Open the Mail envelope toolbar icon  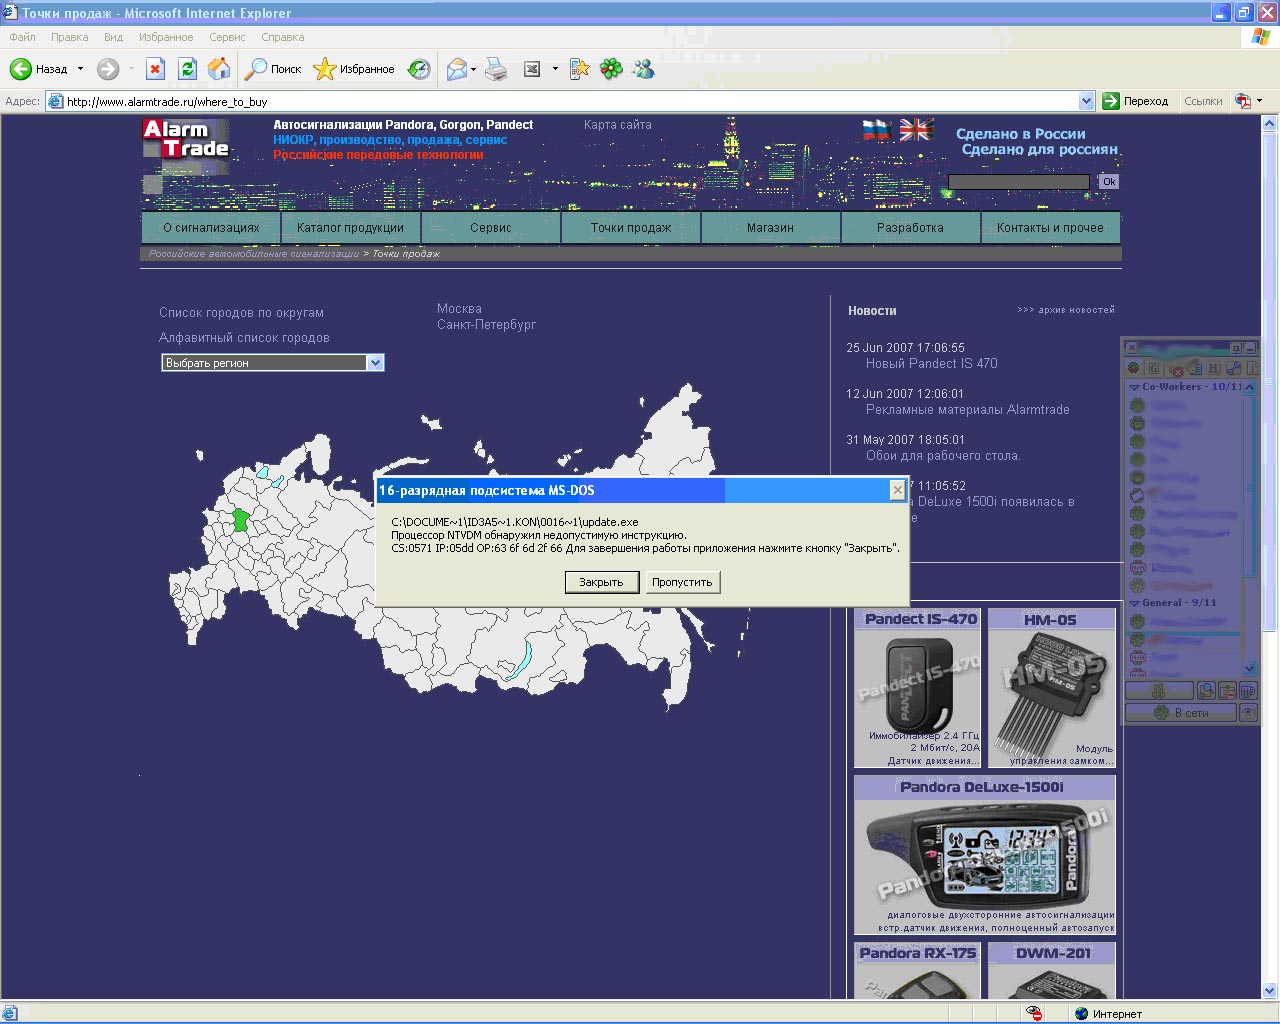click(457, 69)
